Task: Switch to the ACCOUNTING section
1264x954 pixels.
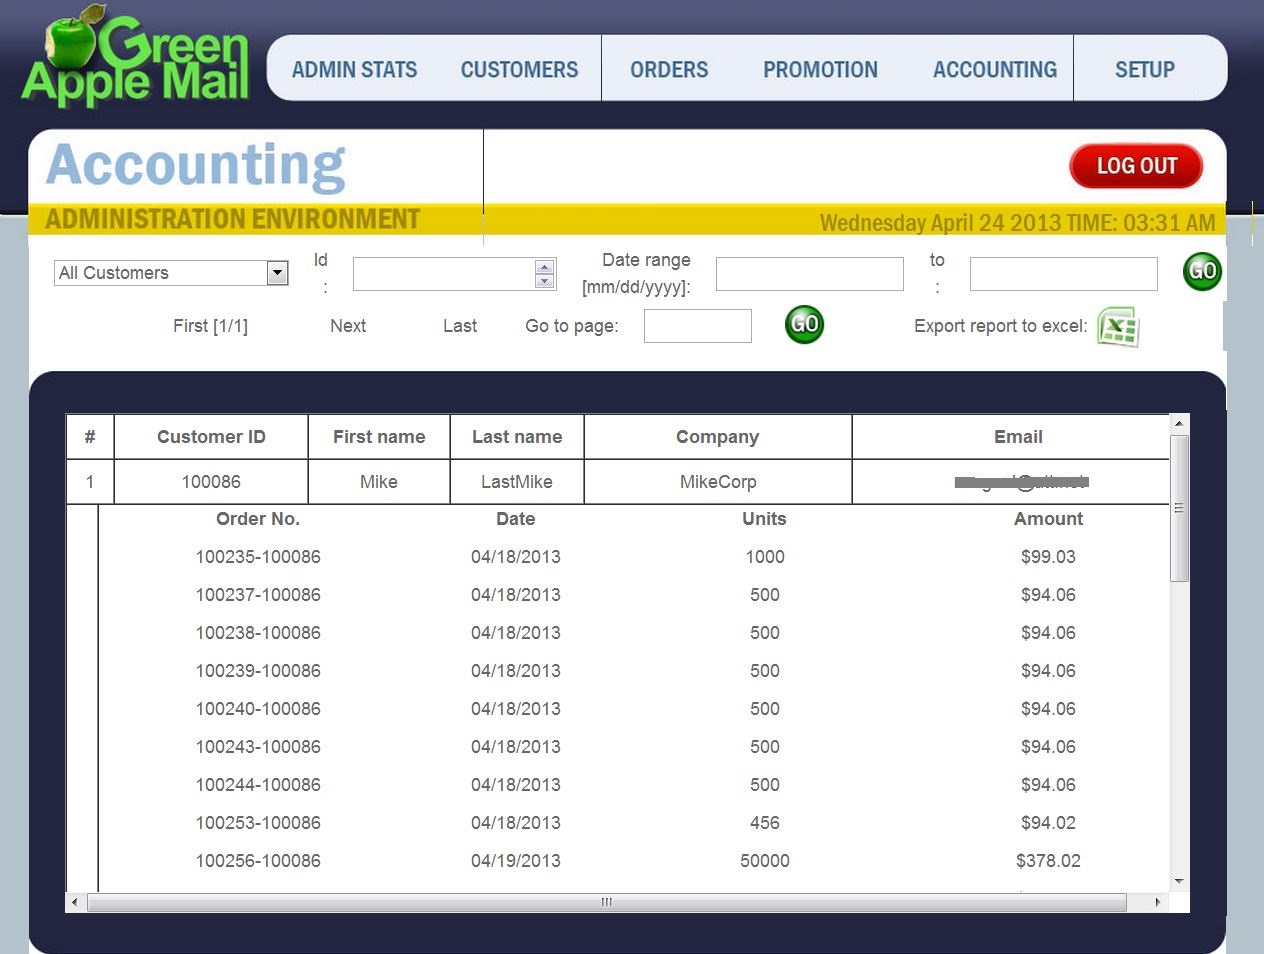Action: point(995,70)
